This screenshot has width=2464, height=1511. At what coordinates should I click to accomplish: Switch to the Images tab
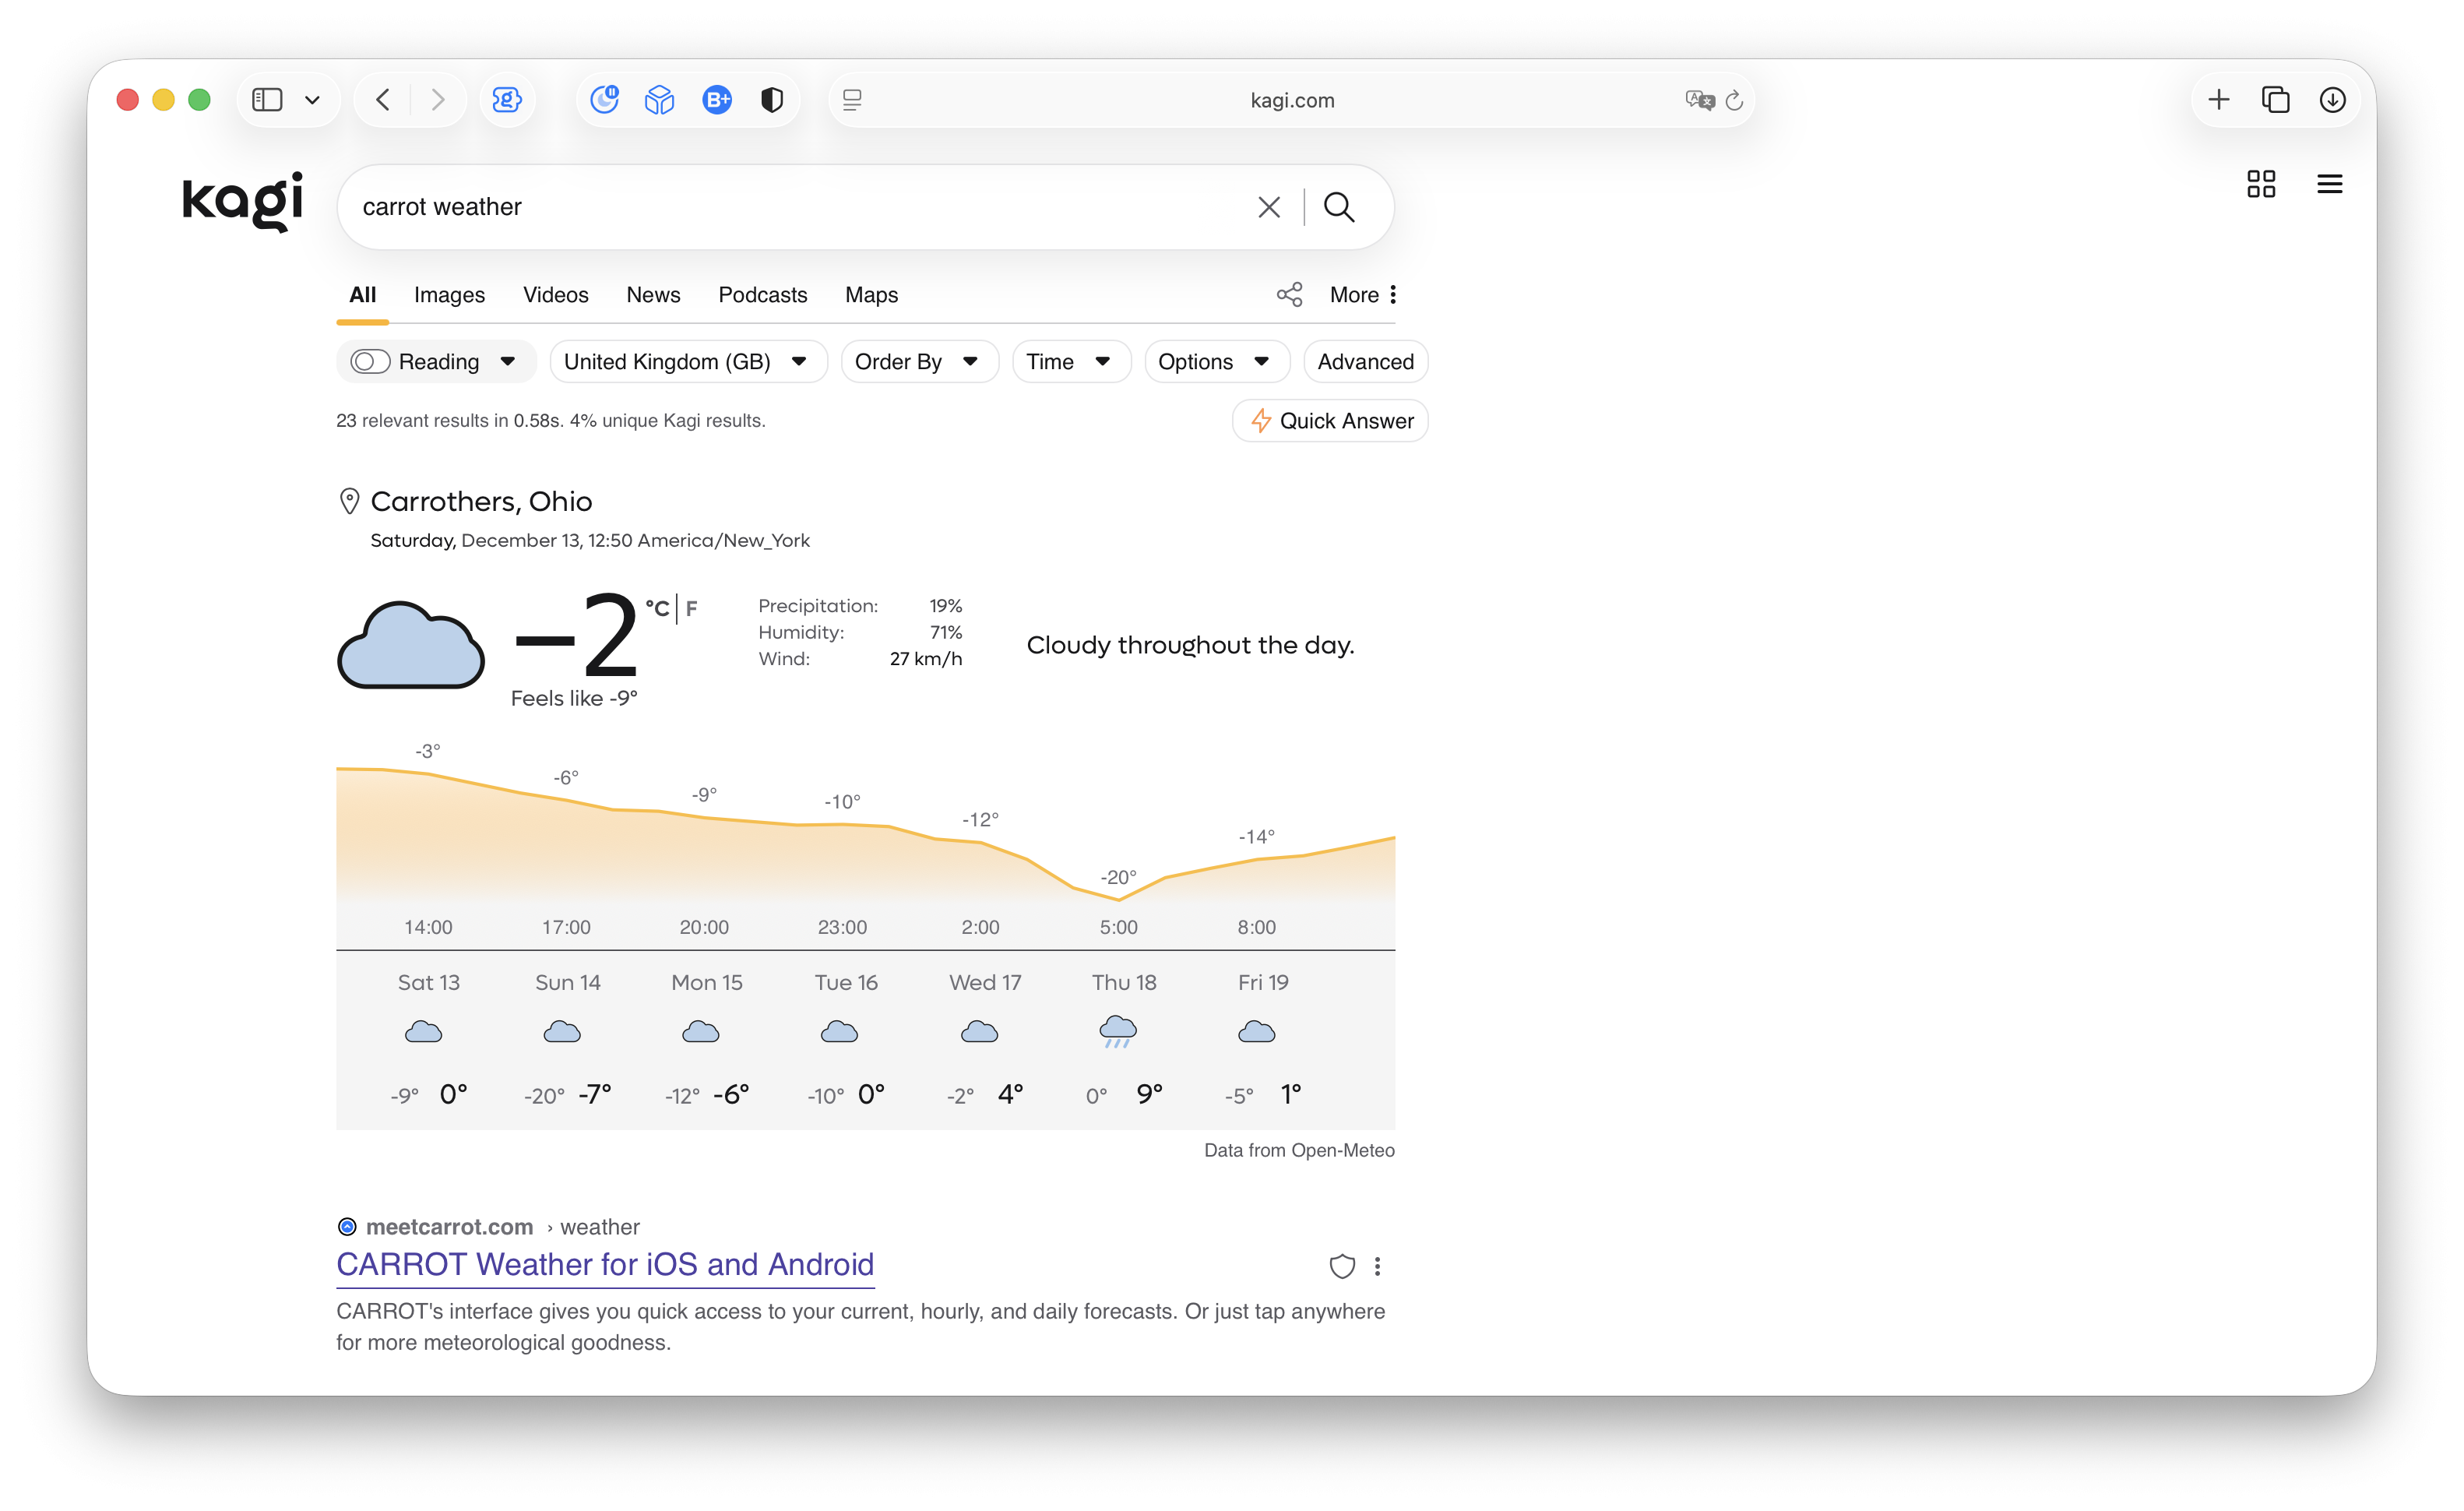449,295
